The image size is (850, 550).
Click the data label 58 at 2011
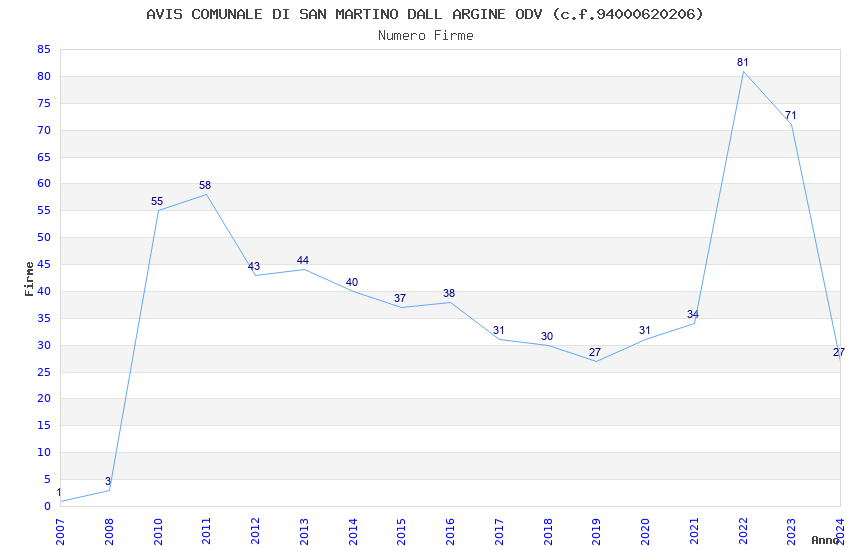pos(205,185)
